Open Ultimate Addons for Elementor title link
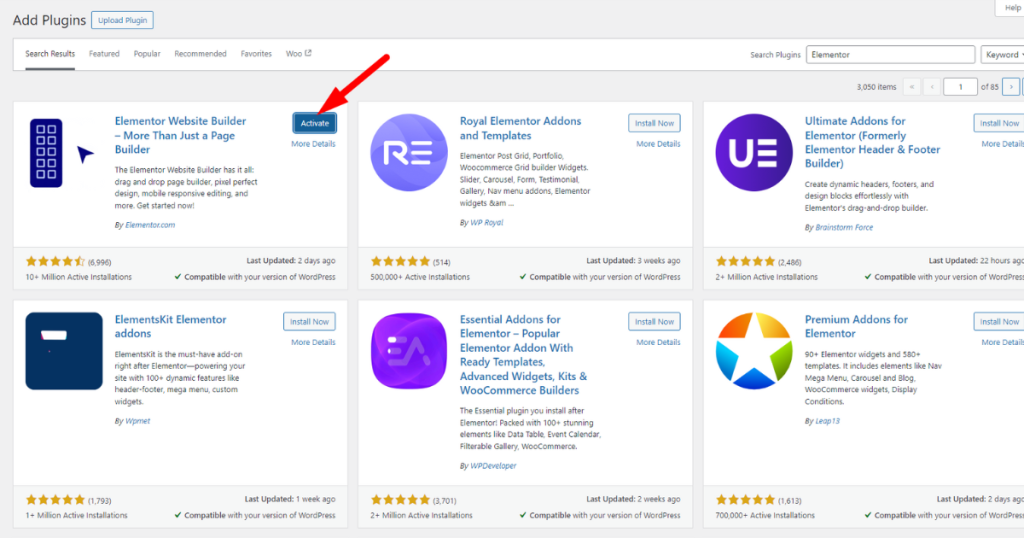The image size is (1024, 538). coord(872,142)
